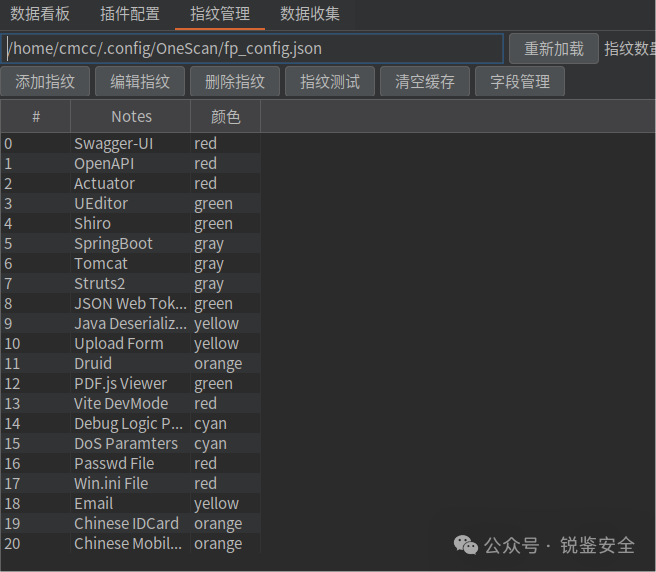This screenshot has height=572, width=656.
Task: Select the SpringBoot row
Action: [131, 244]
